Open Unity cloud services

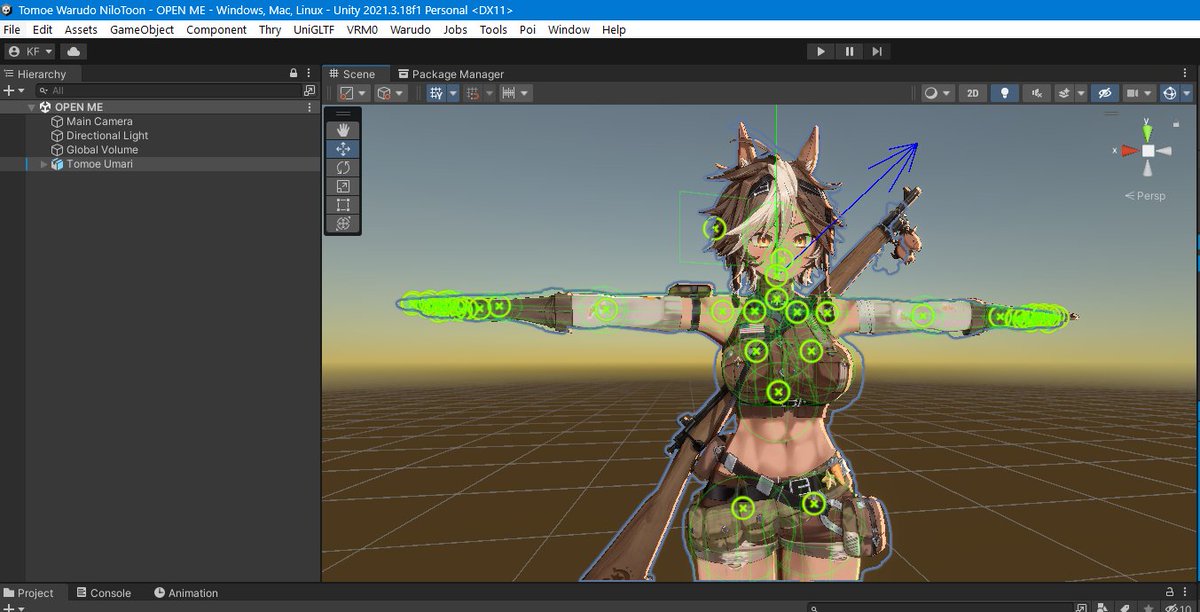click(75, 51)
